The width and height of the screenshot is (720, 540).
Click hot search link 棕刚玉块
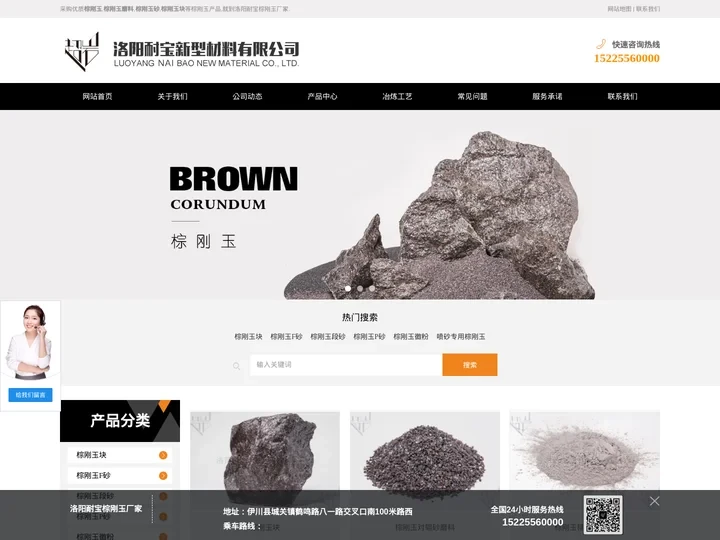click(x=248, y=337)
